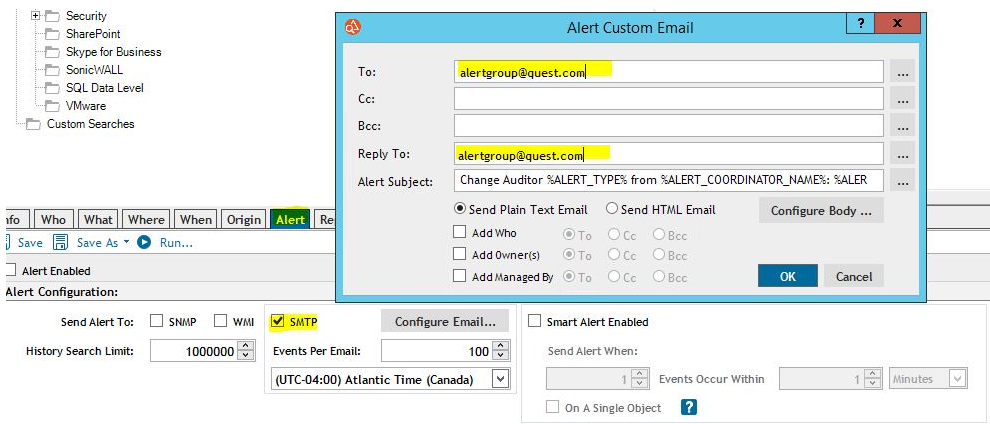
Task: Tick the Smart Alert Enabled checkbox
Action: pyautogui.click(x=534, y=322)
